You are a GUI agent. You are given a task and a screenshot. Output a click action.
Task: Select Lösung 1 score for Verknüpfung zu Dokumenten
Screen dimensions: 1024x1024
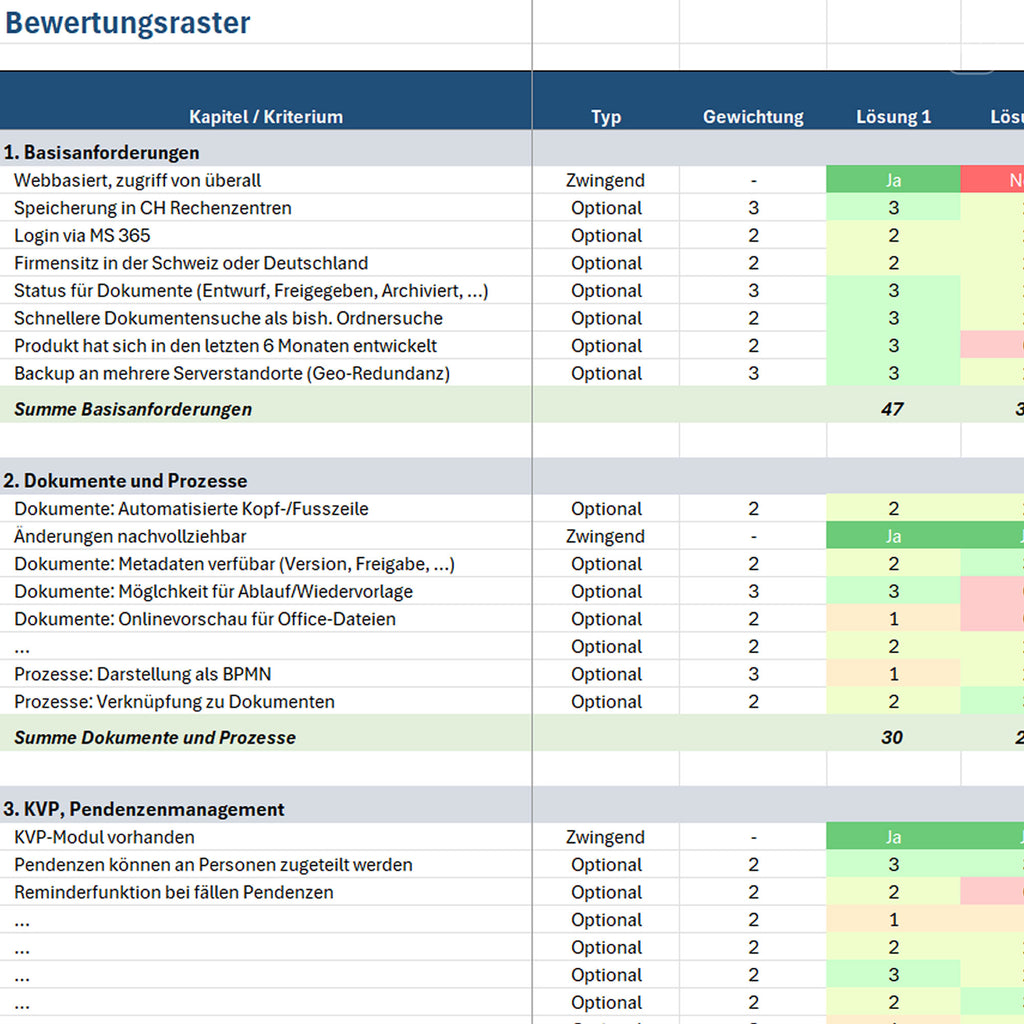point(893,701)
